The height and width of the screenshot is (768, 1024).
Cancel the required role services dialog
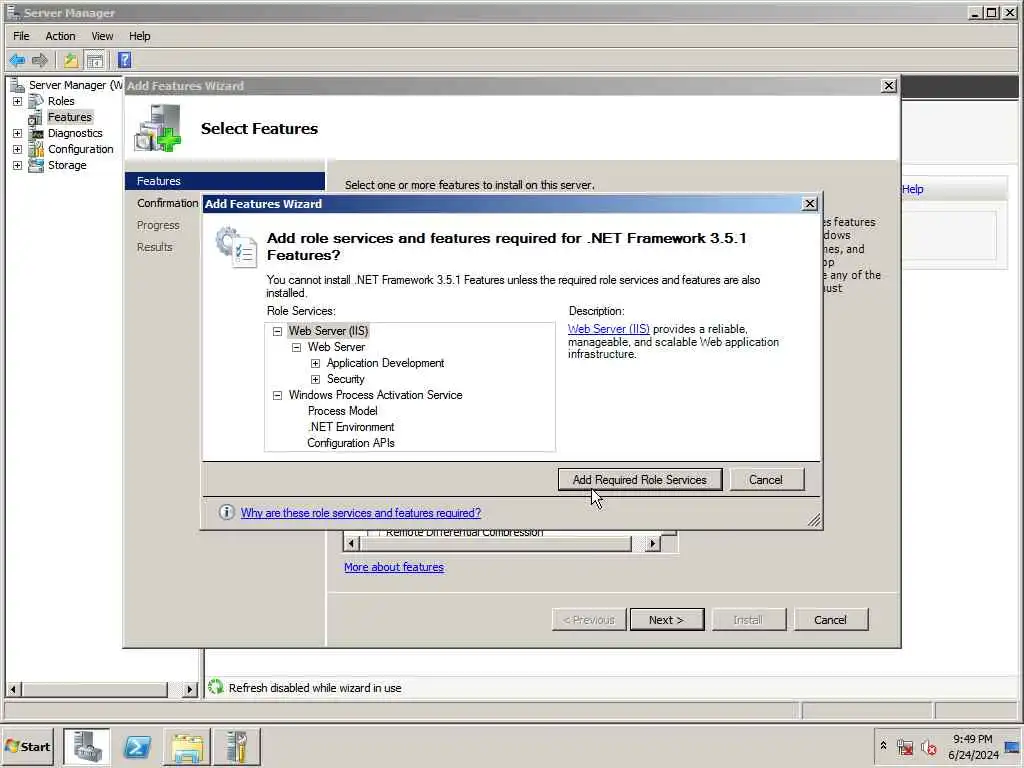(x=766, y=479)
